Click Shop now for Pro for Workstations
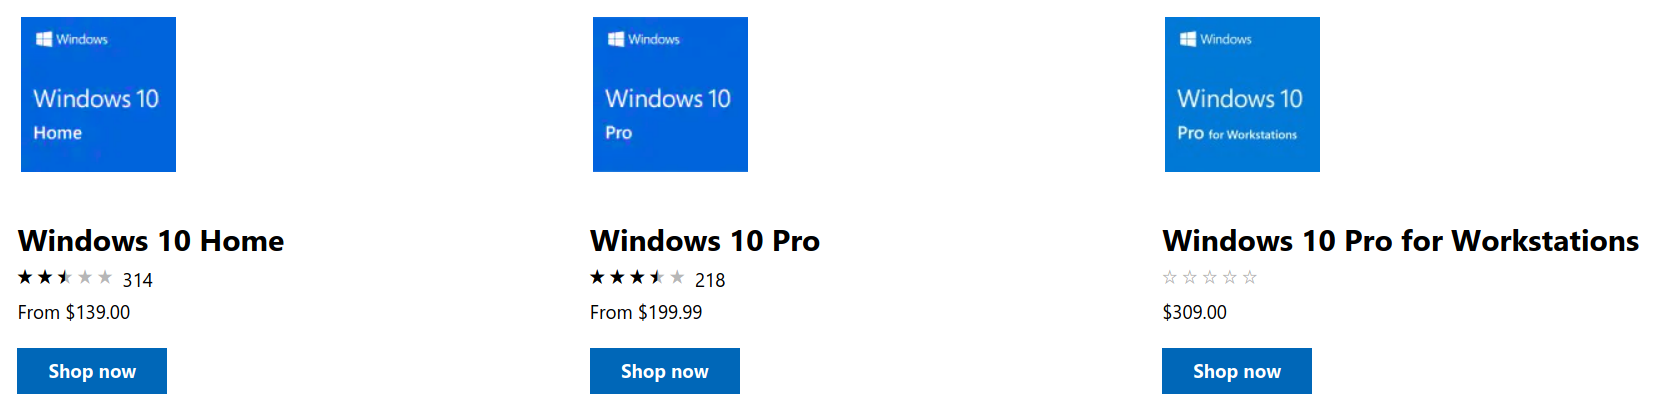Viewport: 1660px width, 408px height. (x=1237, y=371)
